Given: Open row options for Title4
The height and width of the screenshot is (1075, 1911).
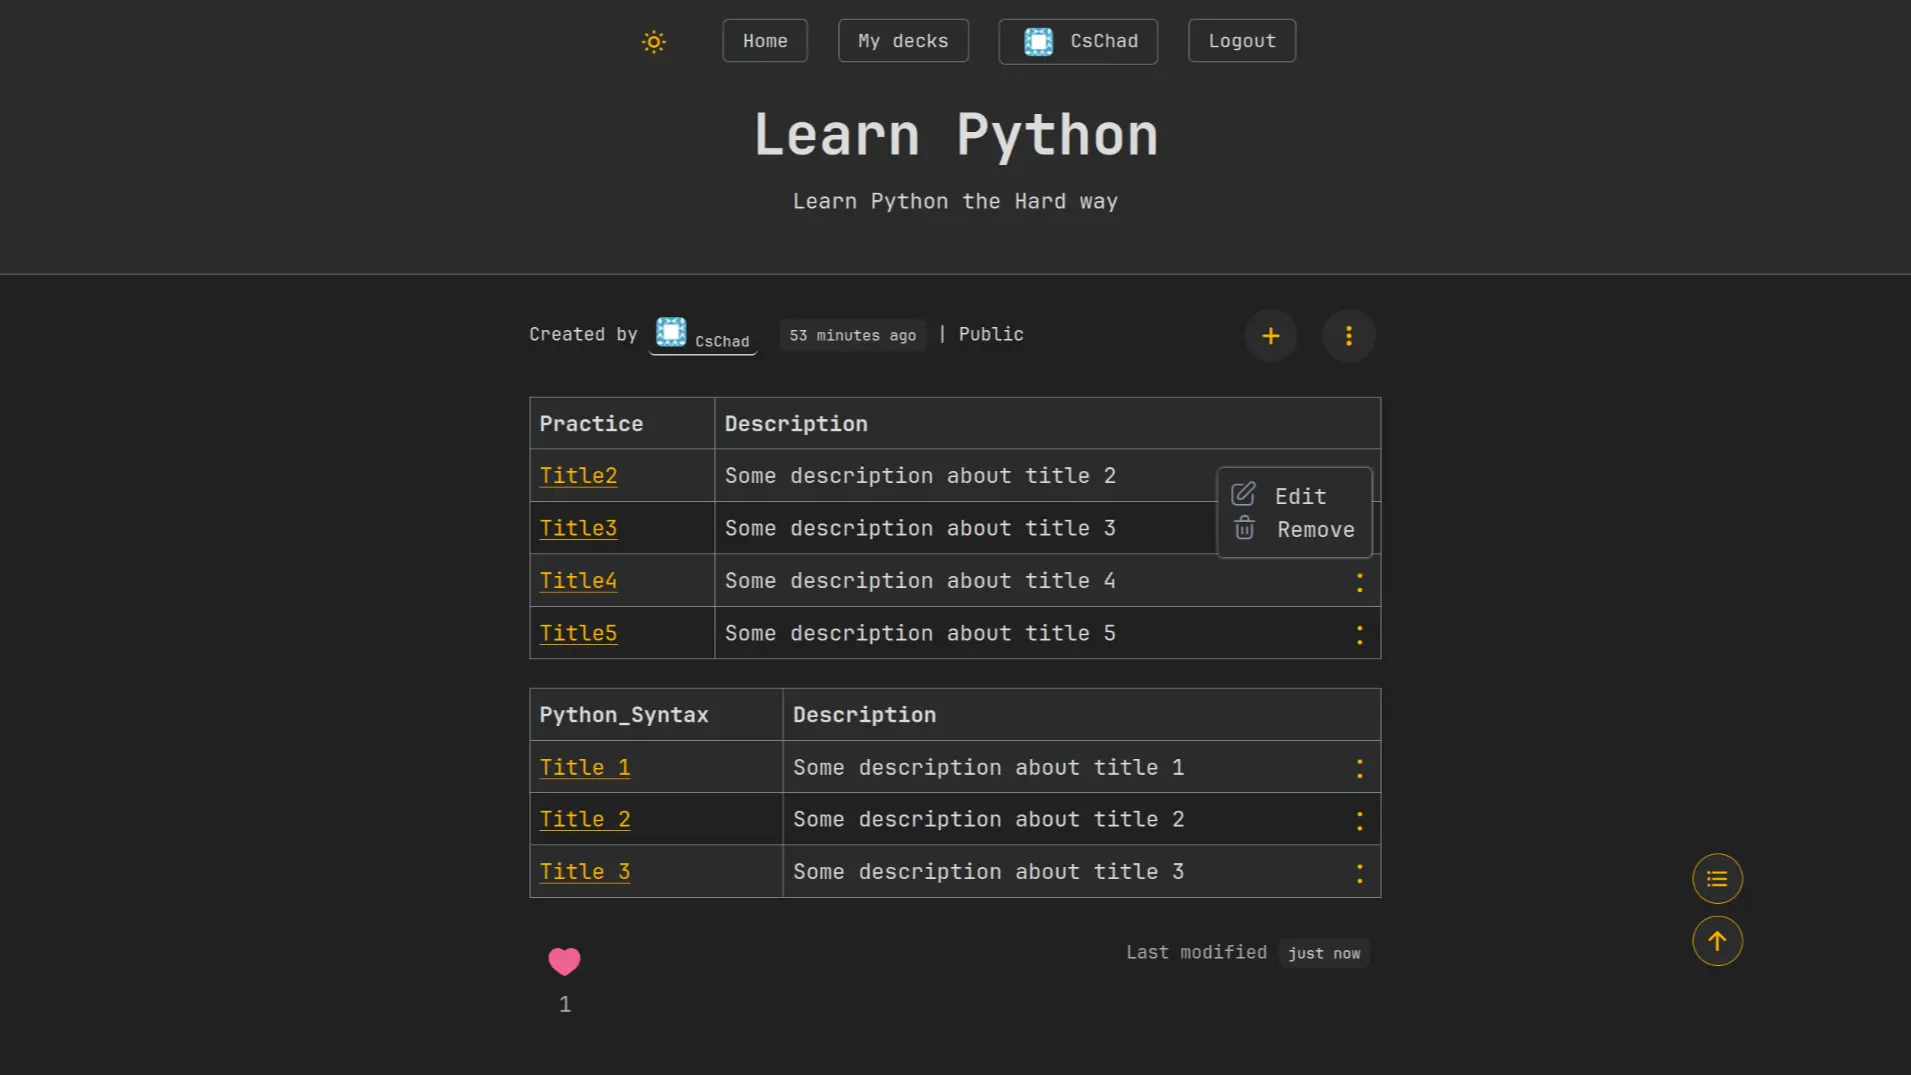Looking at the screenshot, I should (1359, 583).
